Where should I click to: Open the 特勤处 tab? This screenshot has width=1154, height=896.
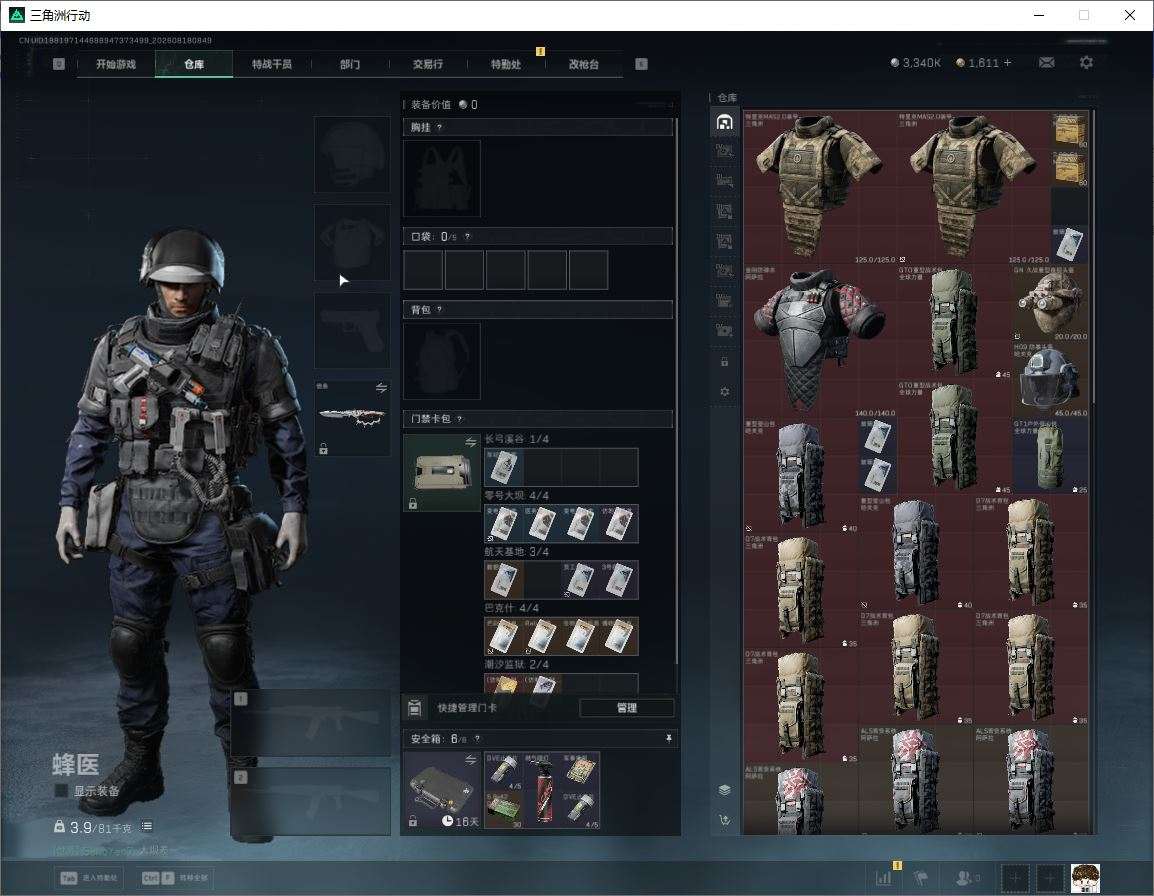[506, 64]
